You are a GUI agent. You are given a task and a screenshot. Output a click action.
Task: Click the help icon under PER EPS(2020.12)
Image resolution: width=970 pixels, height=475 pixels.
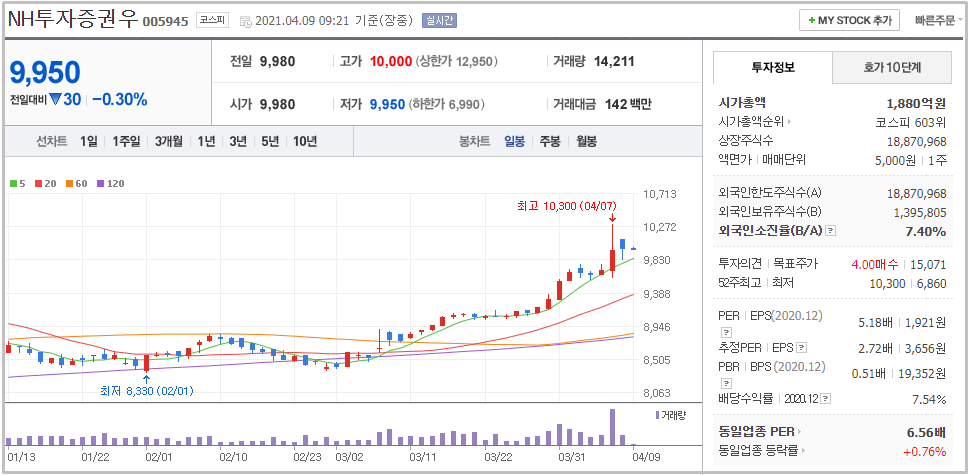click(724, 332)
